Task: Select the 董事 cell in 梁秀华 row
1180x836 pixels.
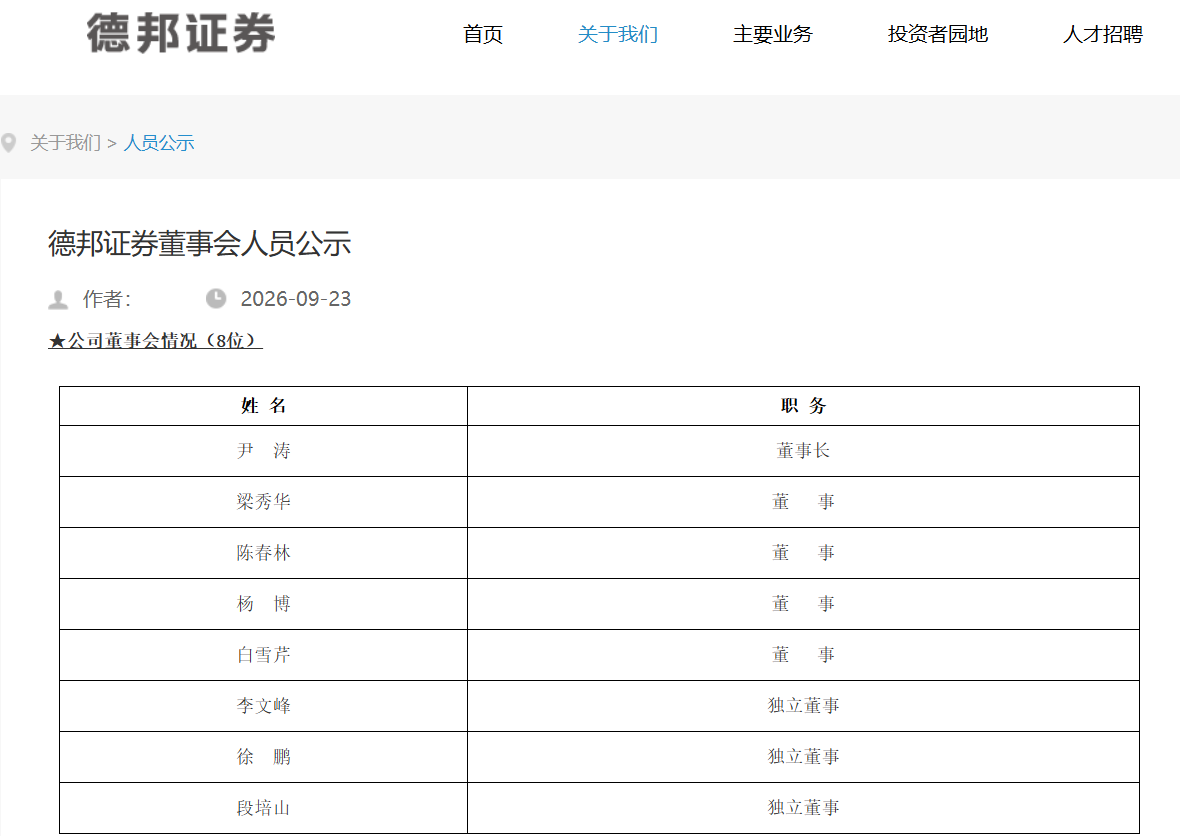Action: [x=803, y=502]
